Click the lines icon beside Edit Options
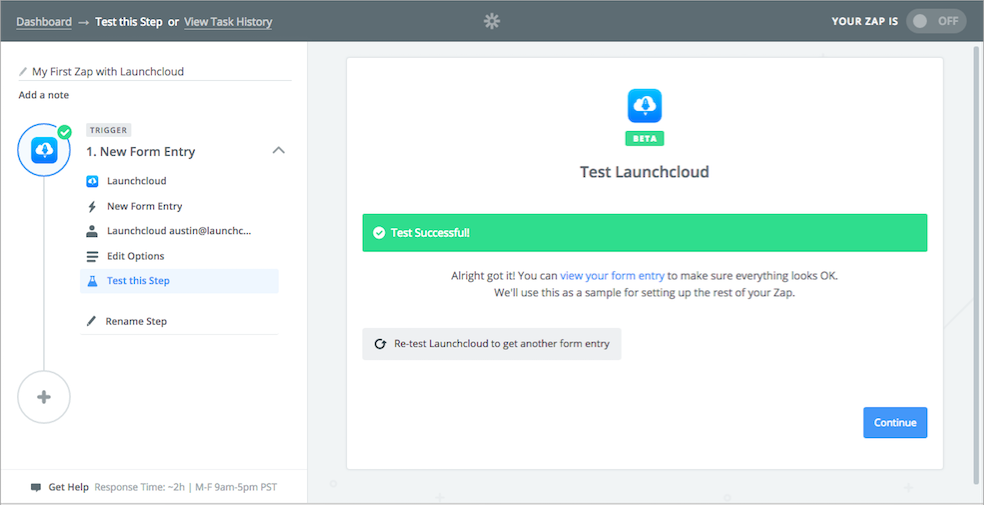Viewport: 984px width, 505px height. point(92,257)
